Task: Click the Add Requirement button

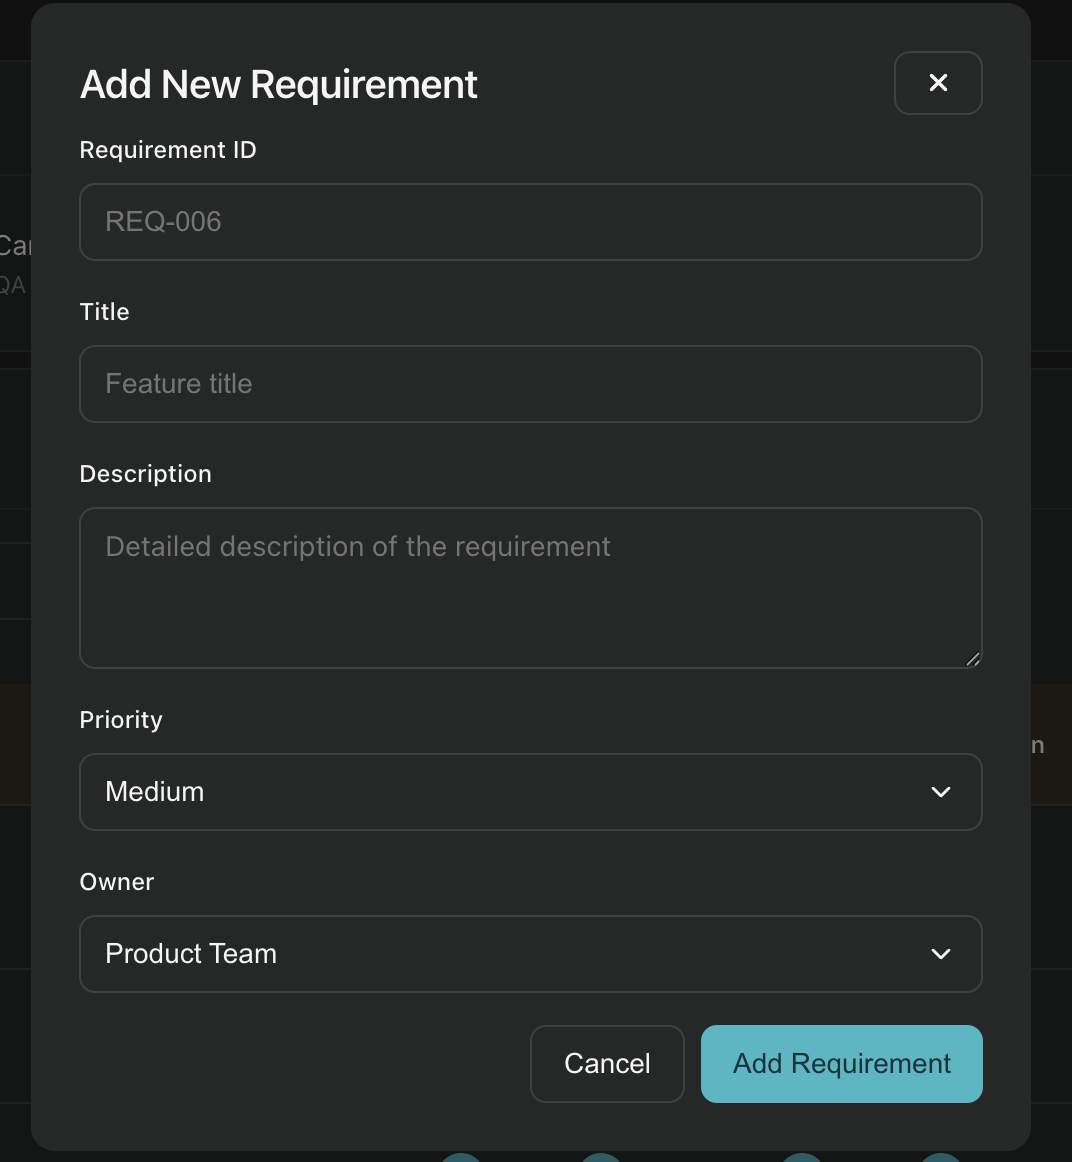Action: tap(841, 1063)
